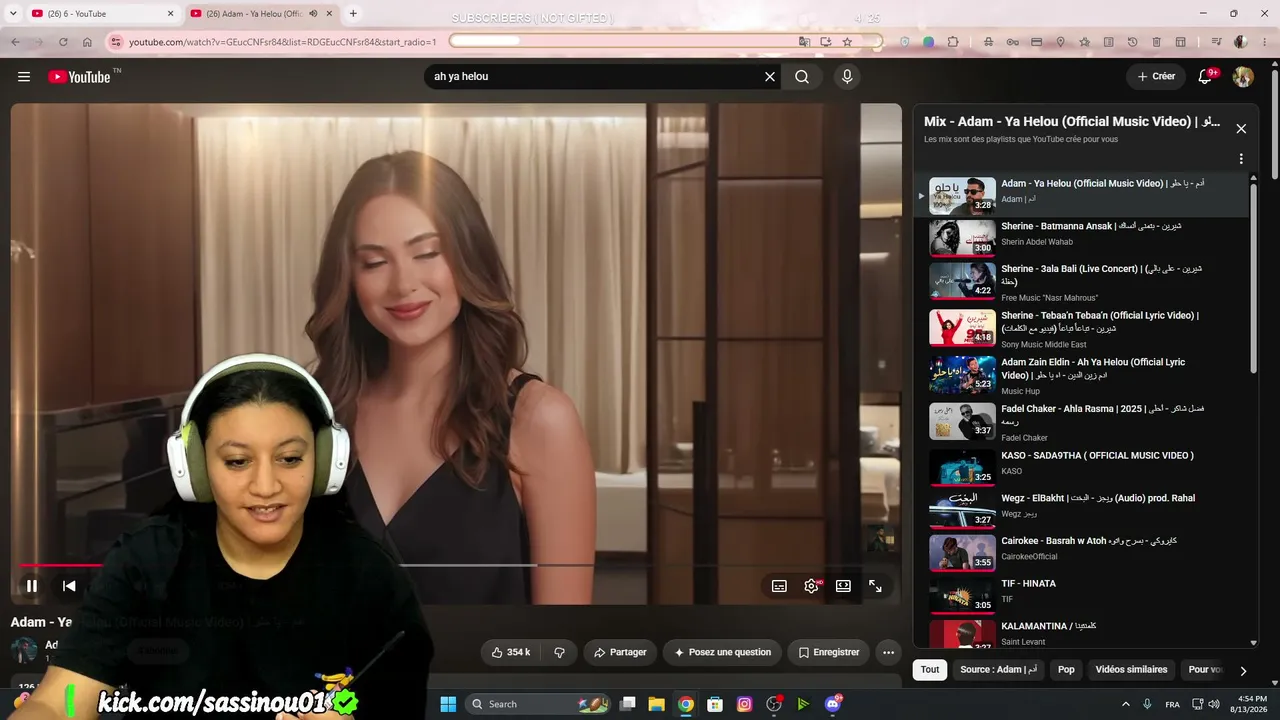Go back in the browser

pyautogui.click(x=15, y=42)
